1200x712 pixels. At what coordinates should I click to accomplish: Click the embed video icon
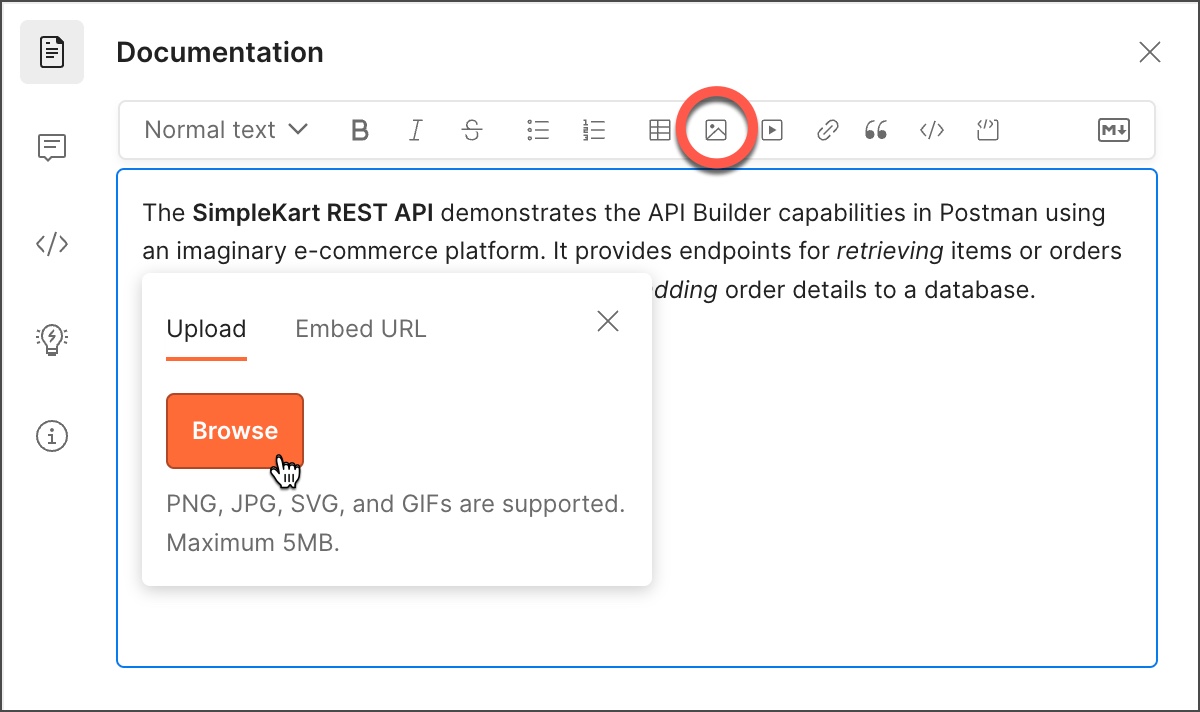pos(771,130)
